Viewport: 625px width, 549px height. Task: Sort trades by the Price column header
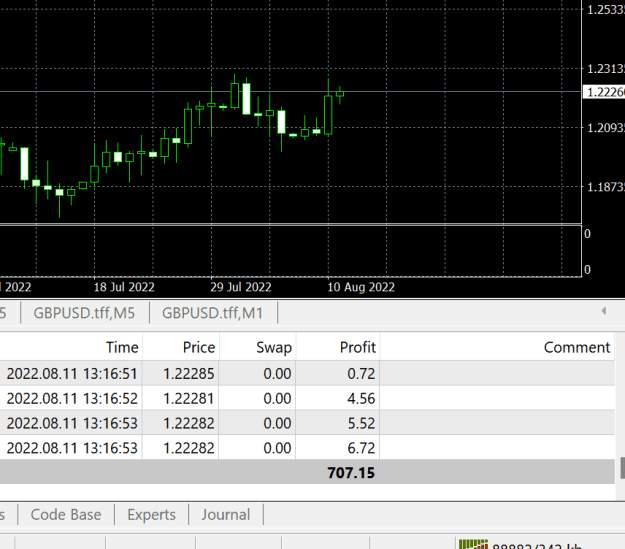(181, 347)
